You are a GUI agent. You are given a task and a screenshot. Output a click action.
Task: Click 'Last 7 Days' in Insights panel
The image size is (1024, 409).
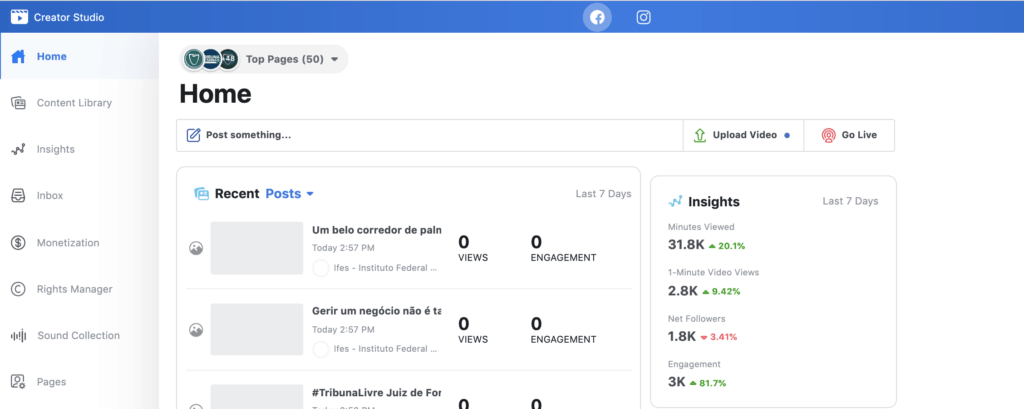point(850,201)
